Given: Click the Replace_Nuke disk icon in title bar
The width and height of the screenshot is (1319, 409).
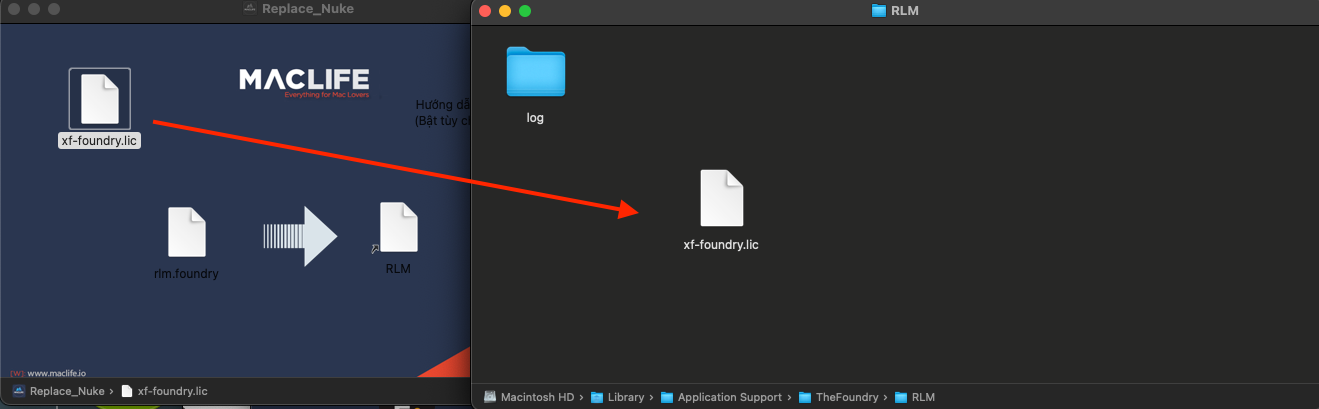Looking at the screenshot, I should click(249, 9).
